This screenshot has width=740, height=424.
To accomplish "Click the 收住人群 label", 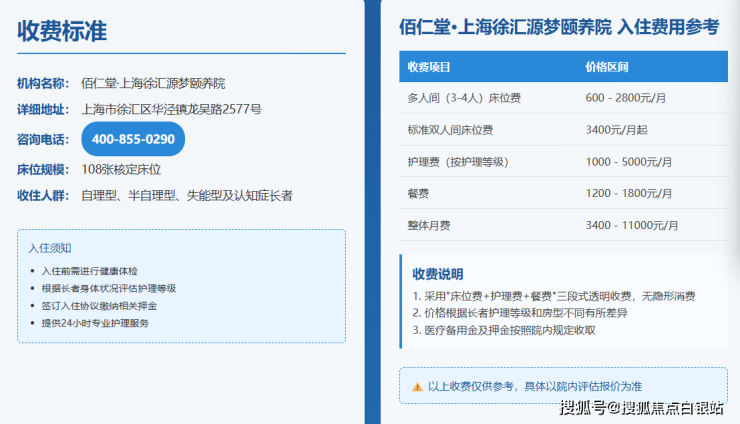I will click(43, 195).
